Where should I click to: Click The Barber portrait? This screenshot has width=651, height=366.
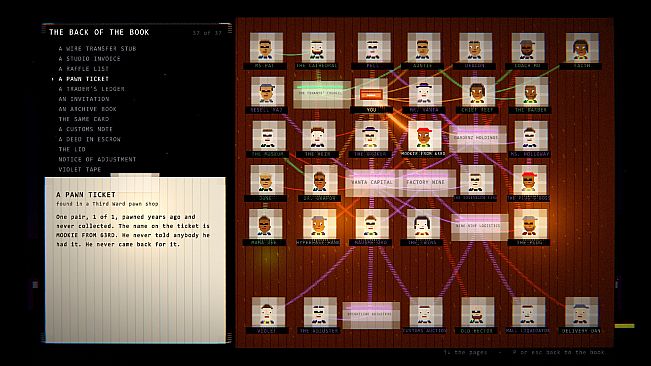coord(531,92)
